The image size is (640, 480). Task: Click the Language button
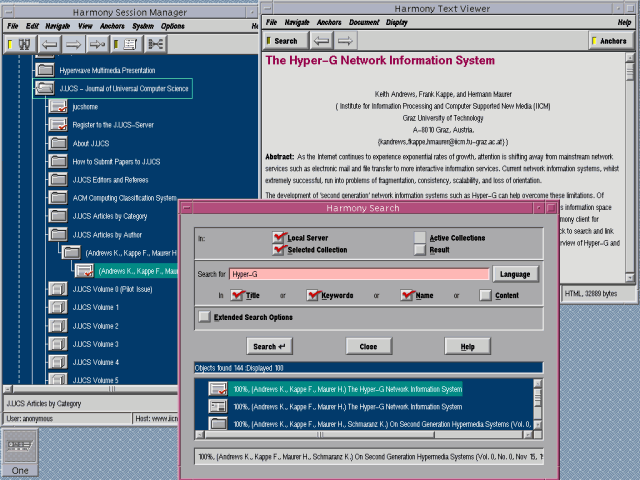tap(516, 274)
